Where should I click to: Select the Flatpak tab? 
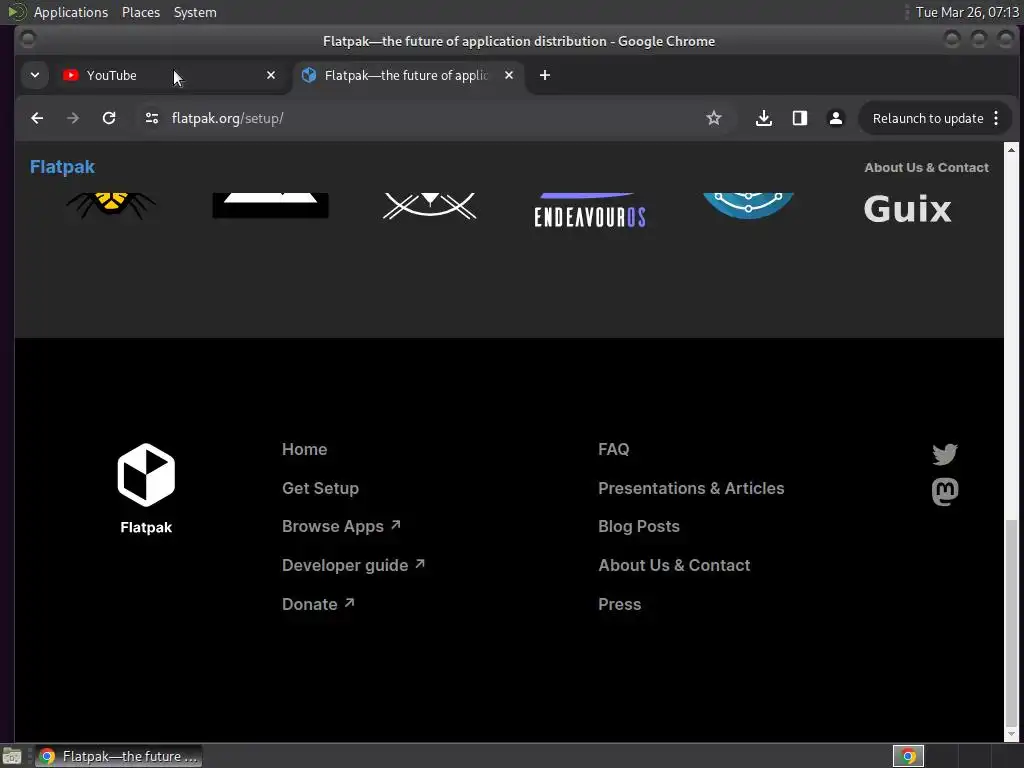[x=408, y=75]
